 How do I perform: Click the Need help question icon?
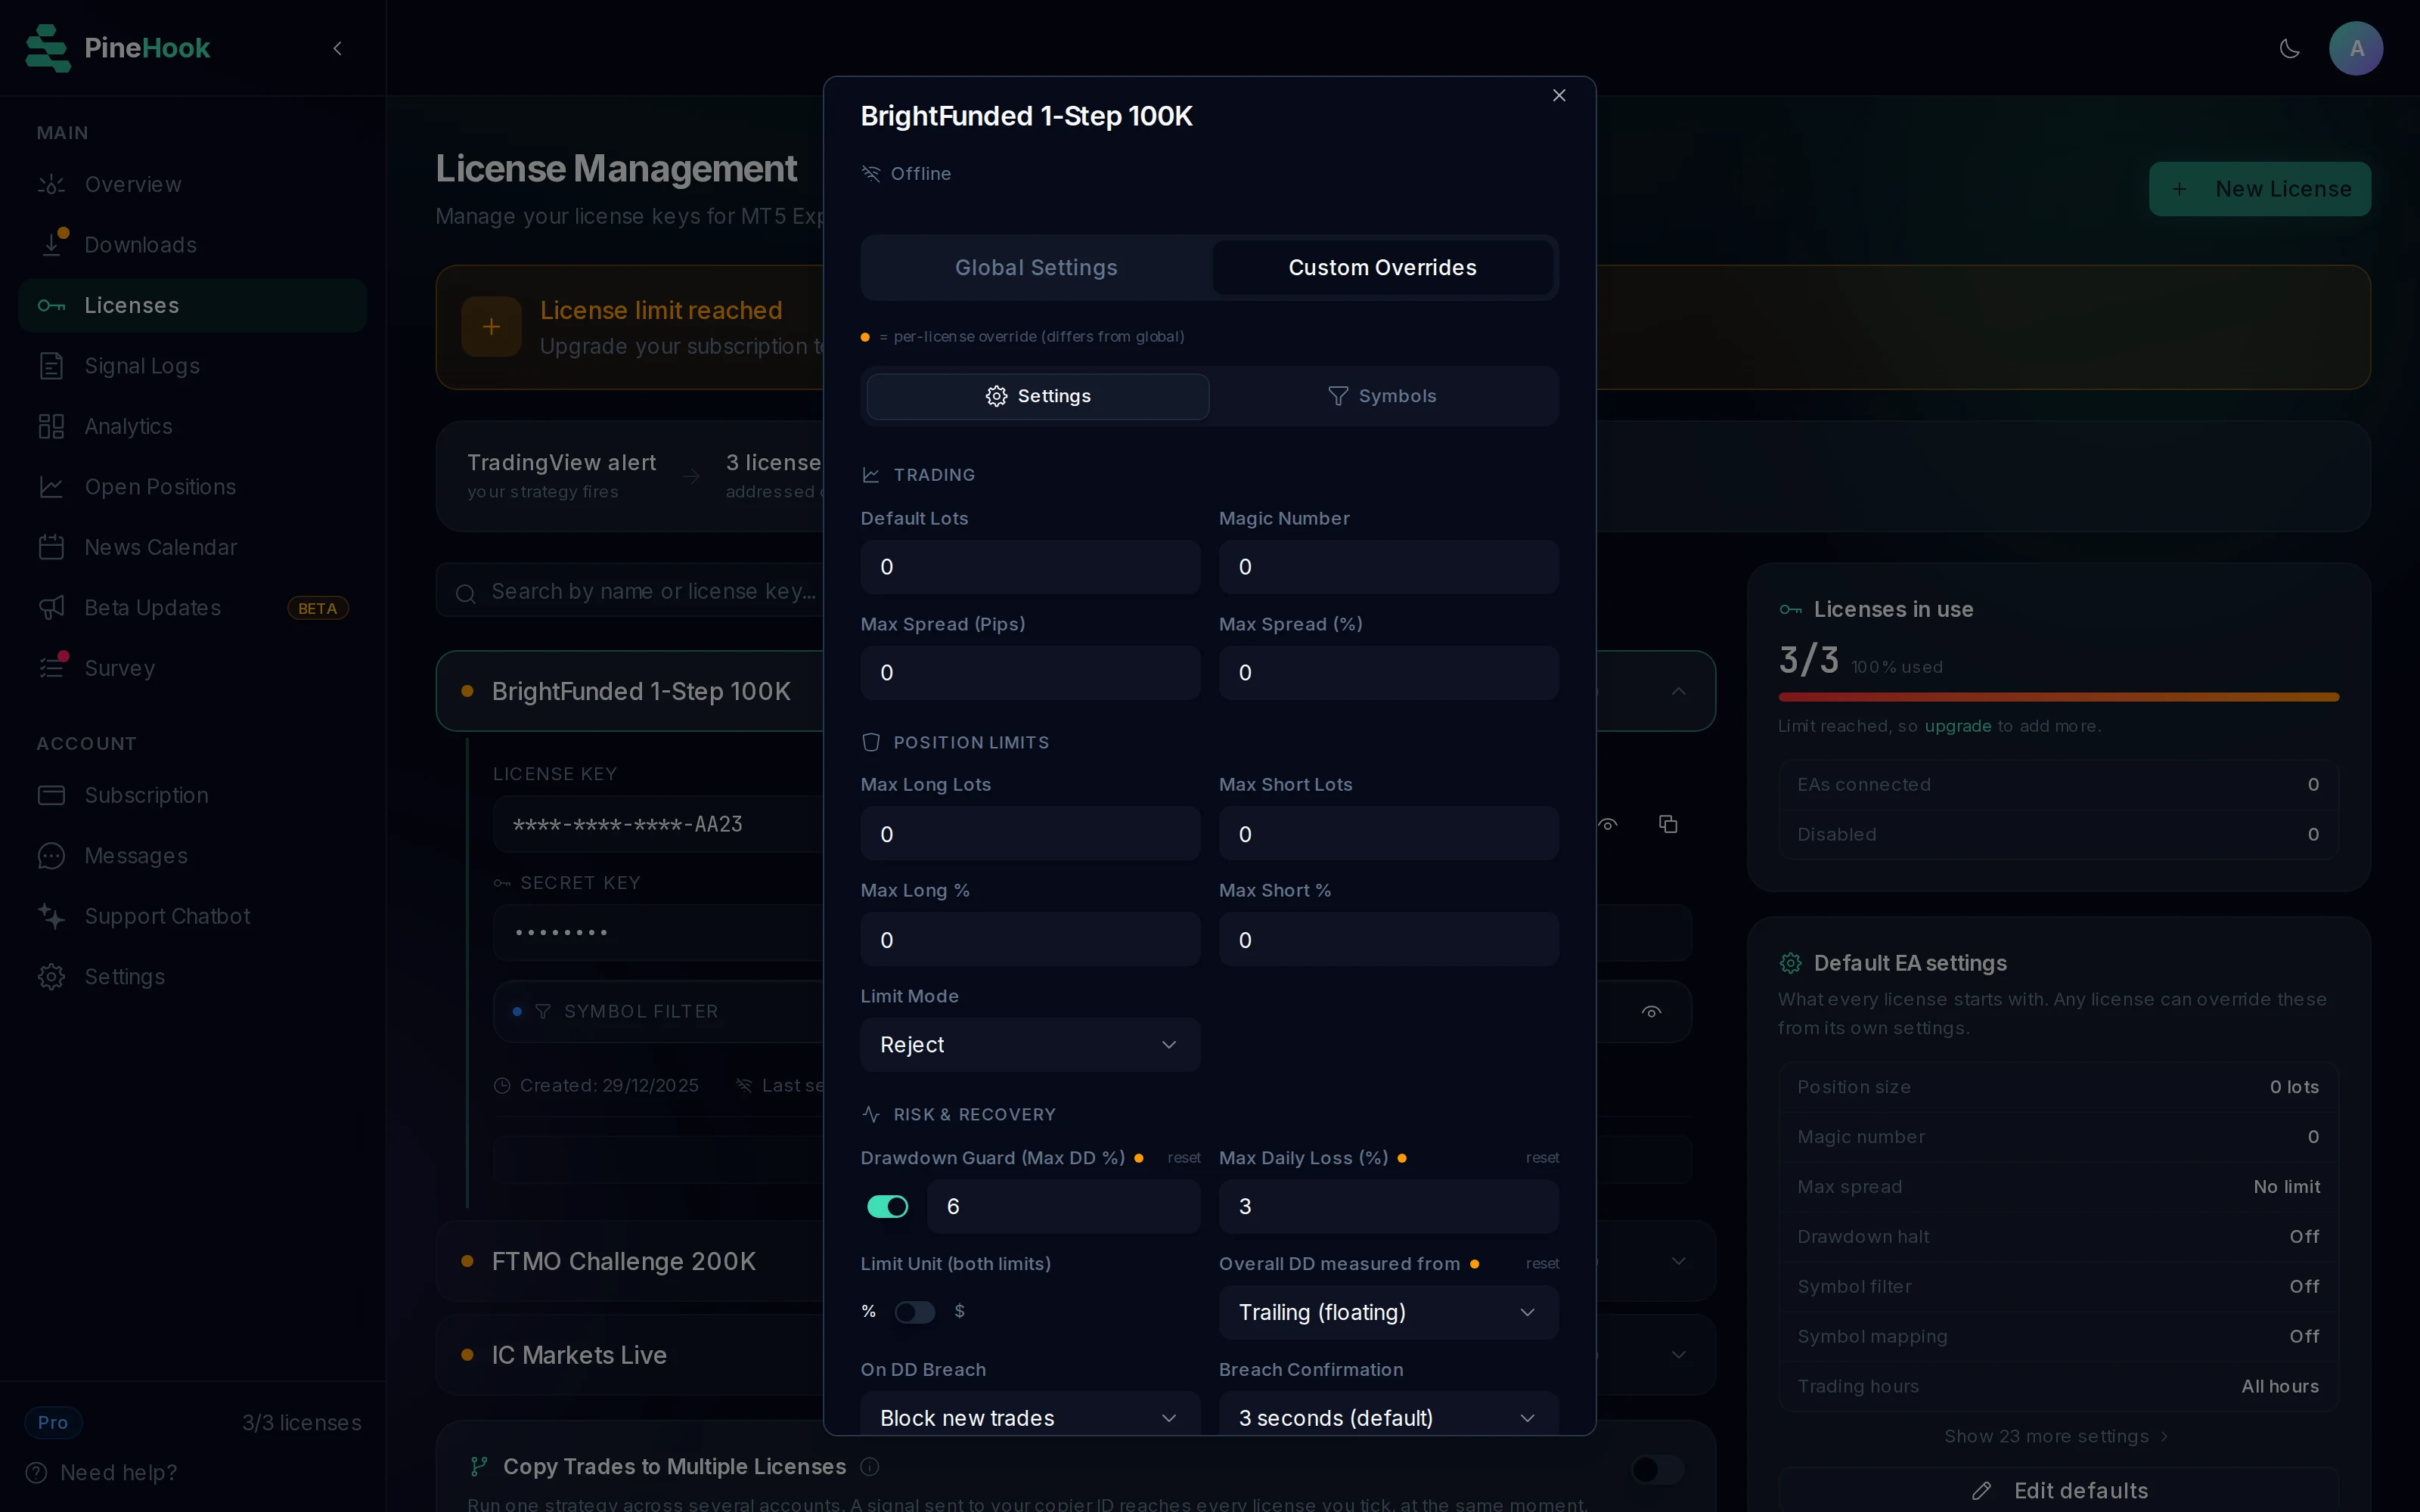tap(36, 1472)
